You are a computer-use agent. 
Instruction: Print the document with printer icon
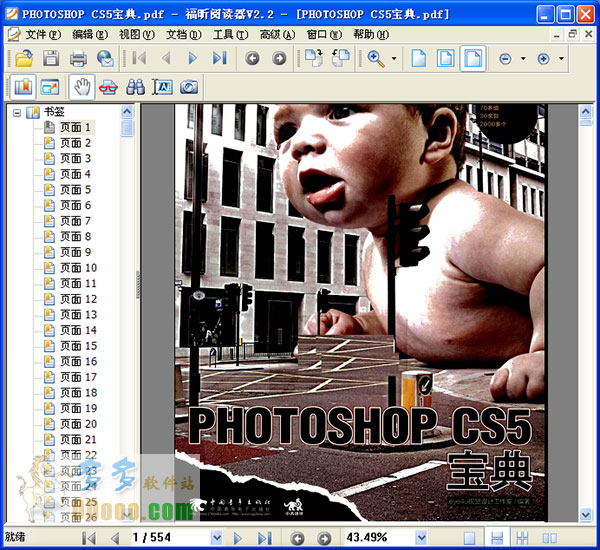coord(78,59)
